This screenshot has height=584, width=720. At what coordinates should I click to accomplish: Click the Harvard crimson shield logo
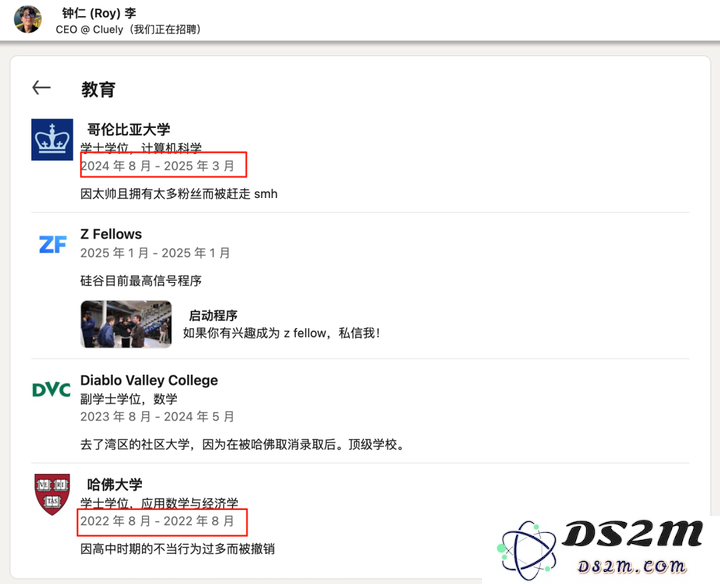coord(52,494)
